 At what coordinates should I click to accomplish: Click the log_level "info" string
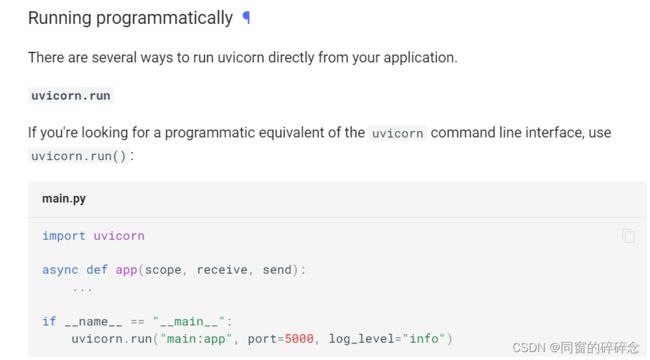(424, 339)
